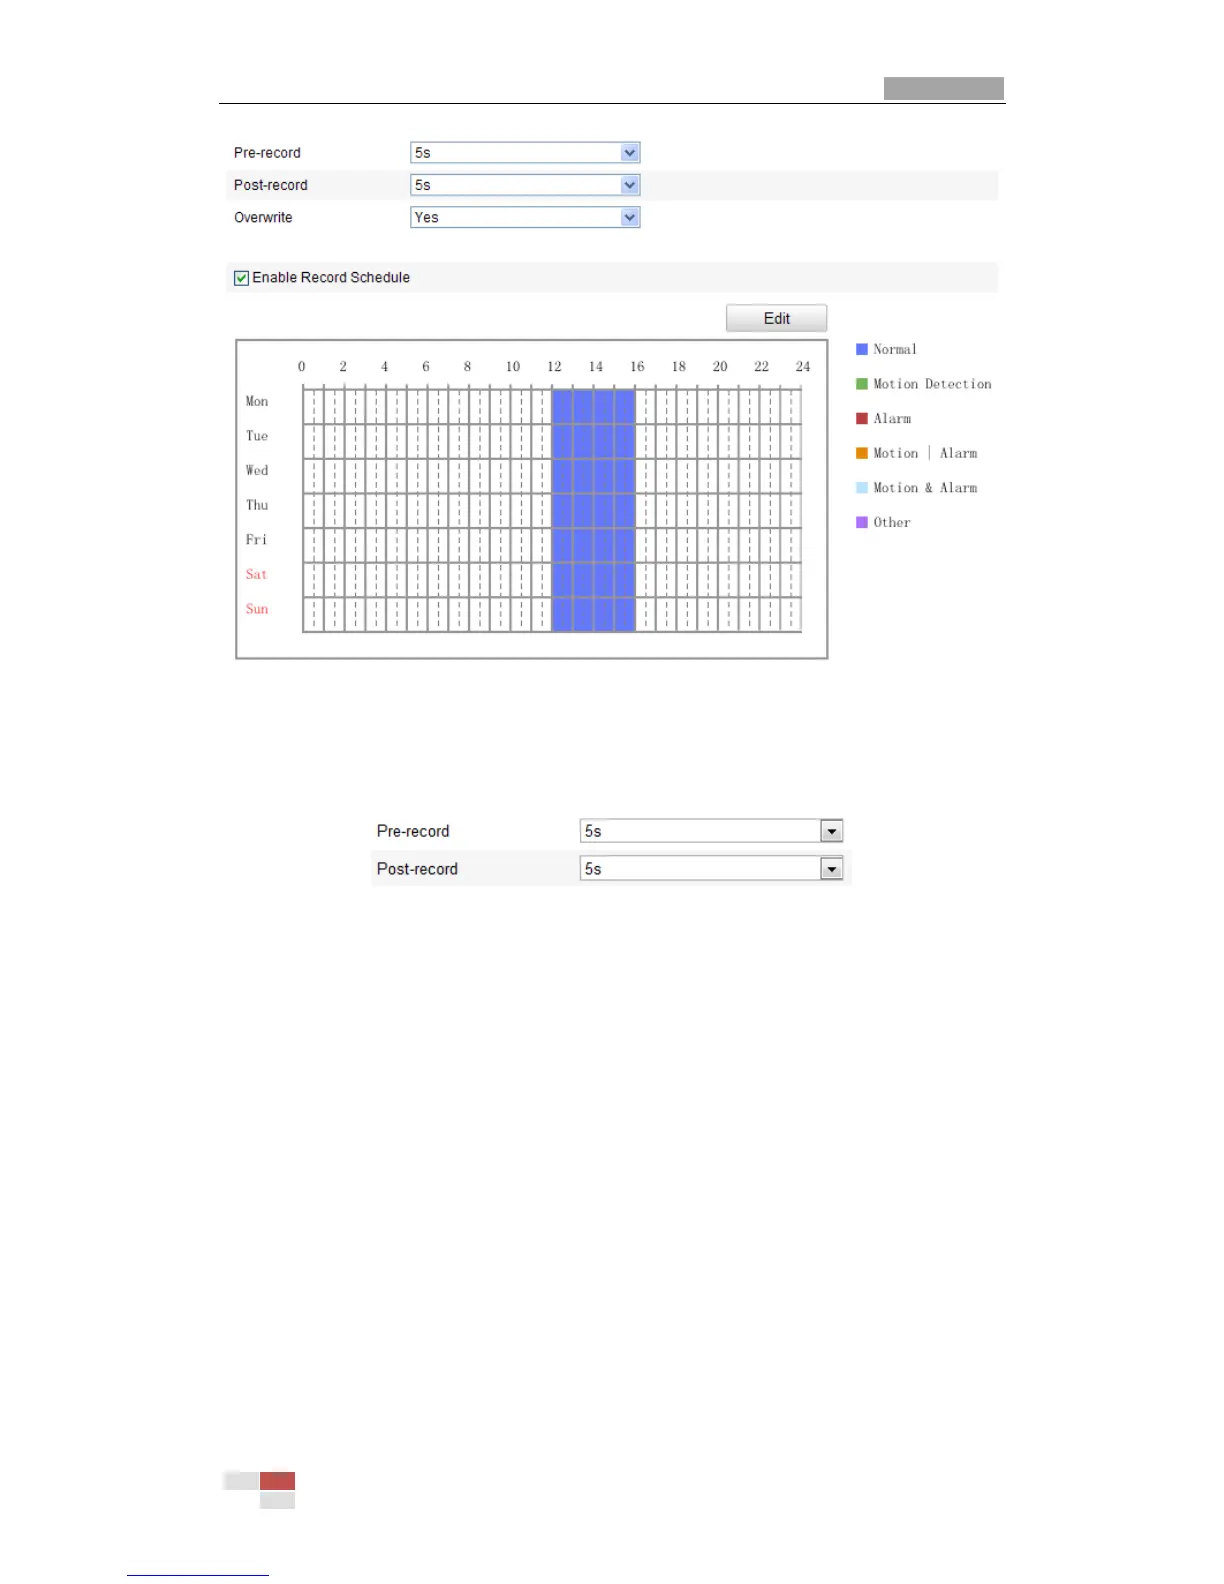Image resolution: width=1224 pixels, height=1584 pixels.
Task: Click the Normal legend text
Action: (895, 349)
